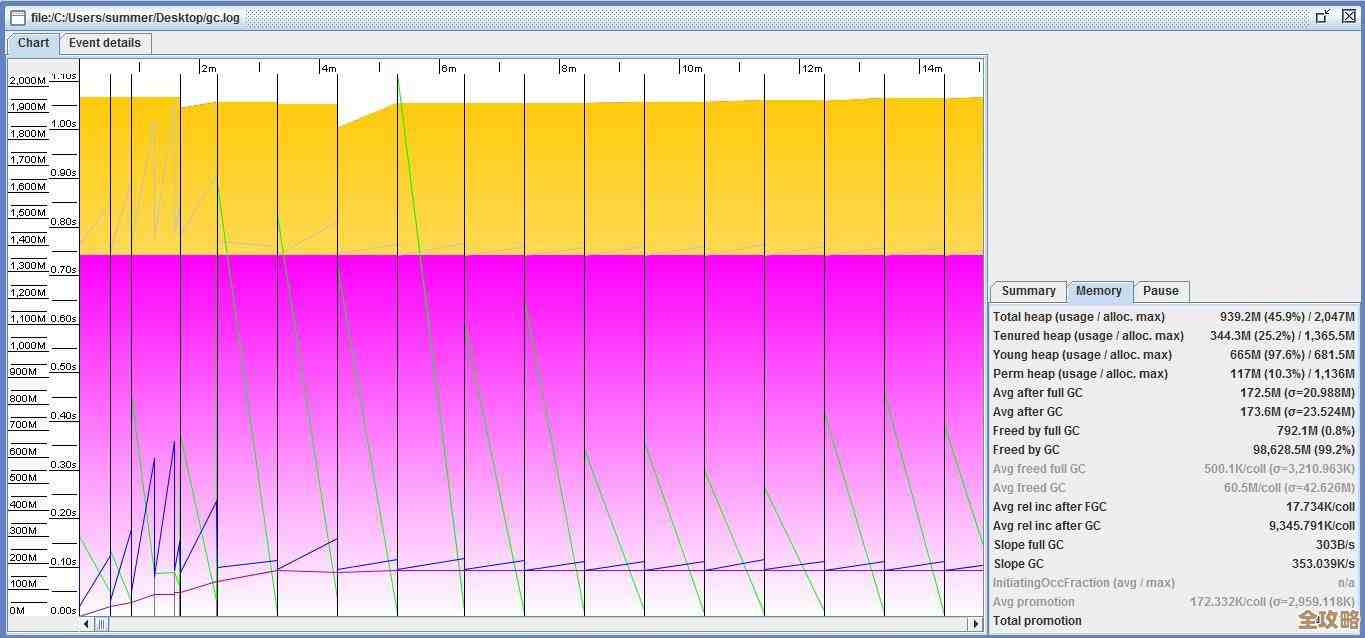Click the iconify frame icon in title bar
1365x638 pixels.
click(x=1323, y=16)
